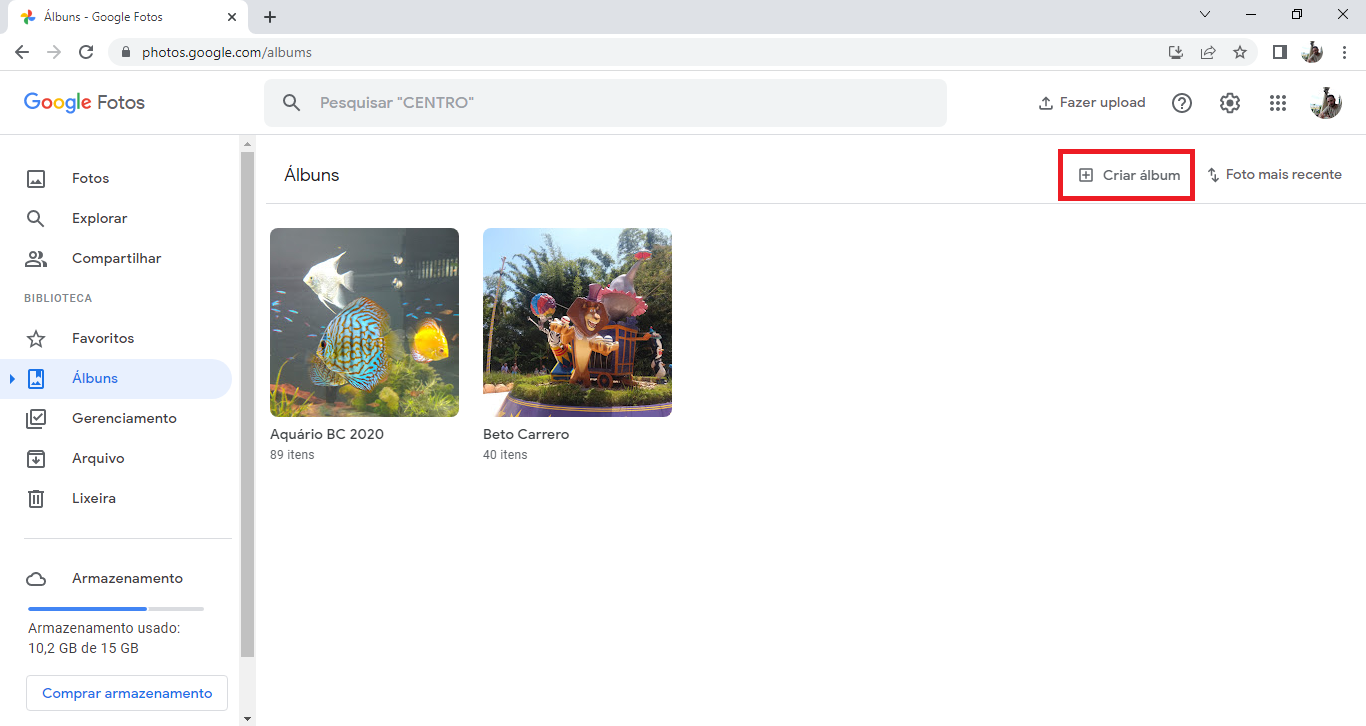Click the padlock site info icon

(x=125, y=52)
